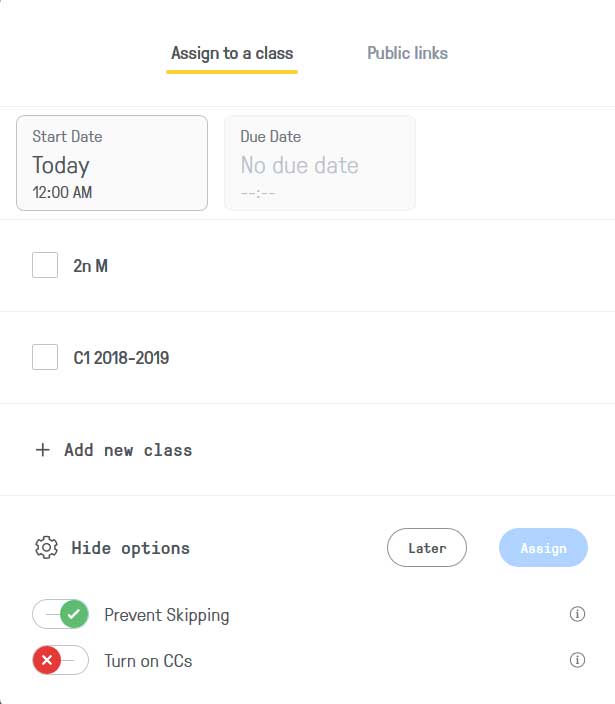Enable the Turn on CCs toggle

60,660
